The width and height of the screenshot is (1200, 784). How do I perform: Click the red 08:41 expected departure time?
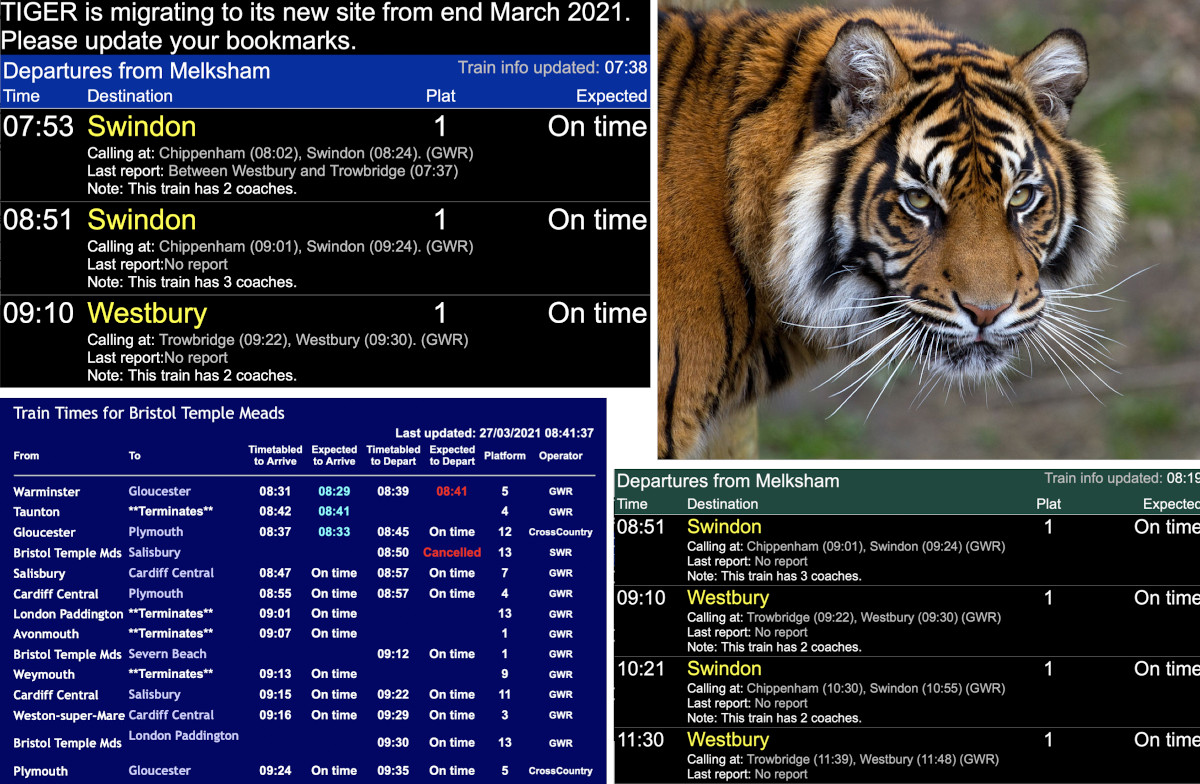pos(451,492)
